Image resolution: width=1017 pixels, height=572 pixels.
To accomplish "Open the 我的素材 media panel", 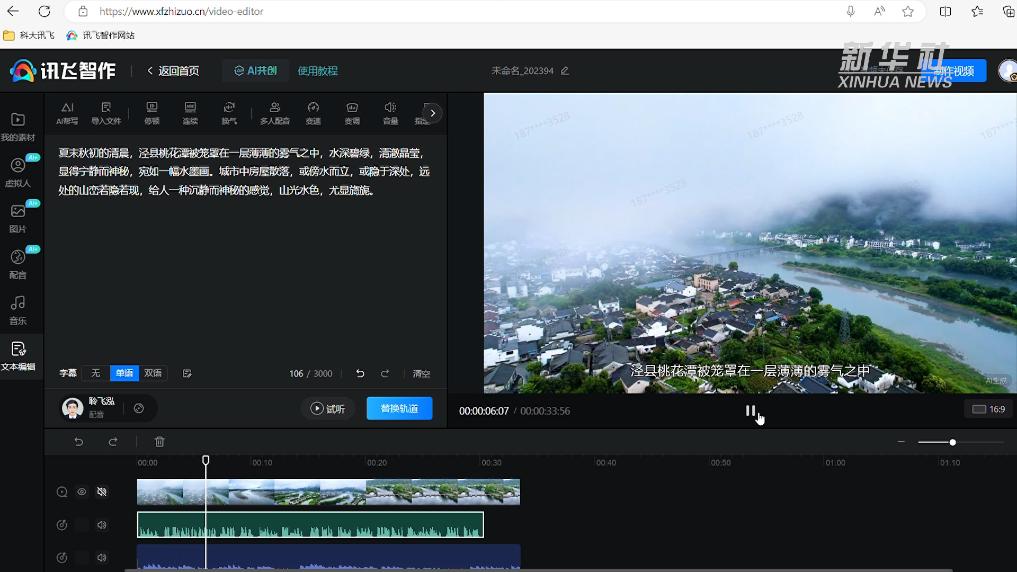I will [x=18, y=126].
